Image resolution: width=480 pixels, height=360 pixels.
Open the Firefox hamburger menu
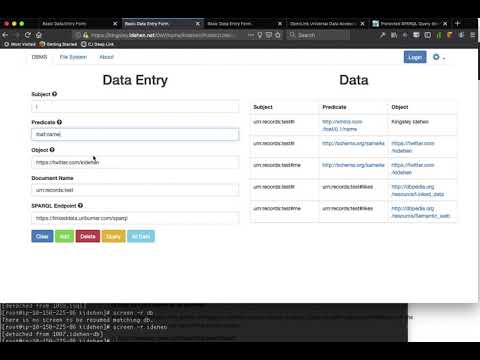coord(473,35)
